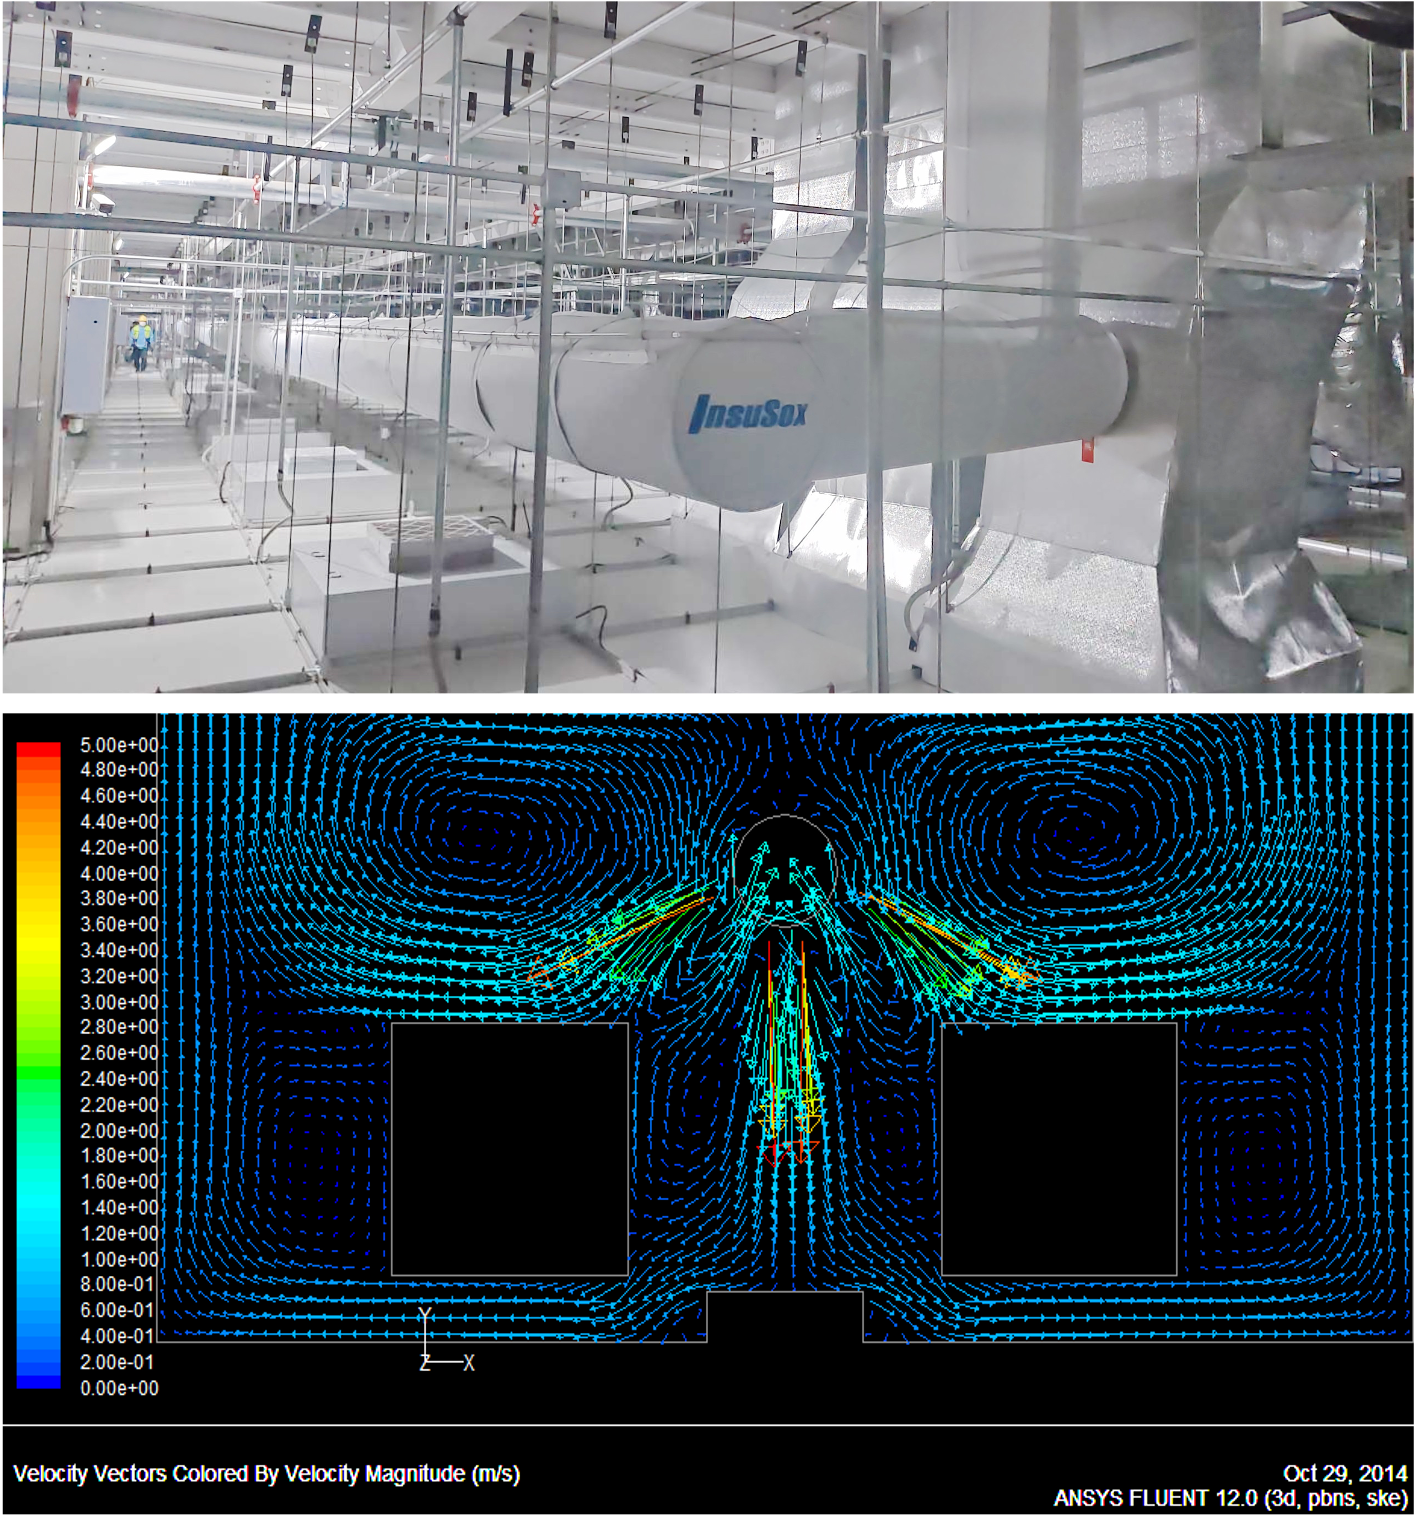Click the left black rectangular obstacle
This screenshot has width=1416, height=1517.
(x=509, y=1148)
